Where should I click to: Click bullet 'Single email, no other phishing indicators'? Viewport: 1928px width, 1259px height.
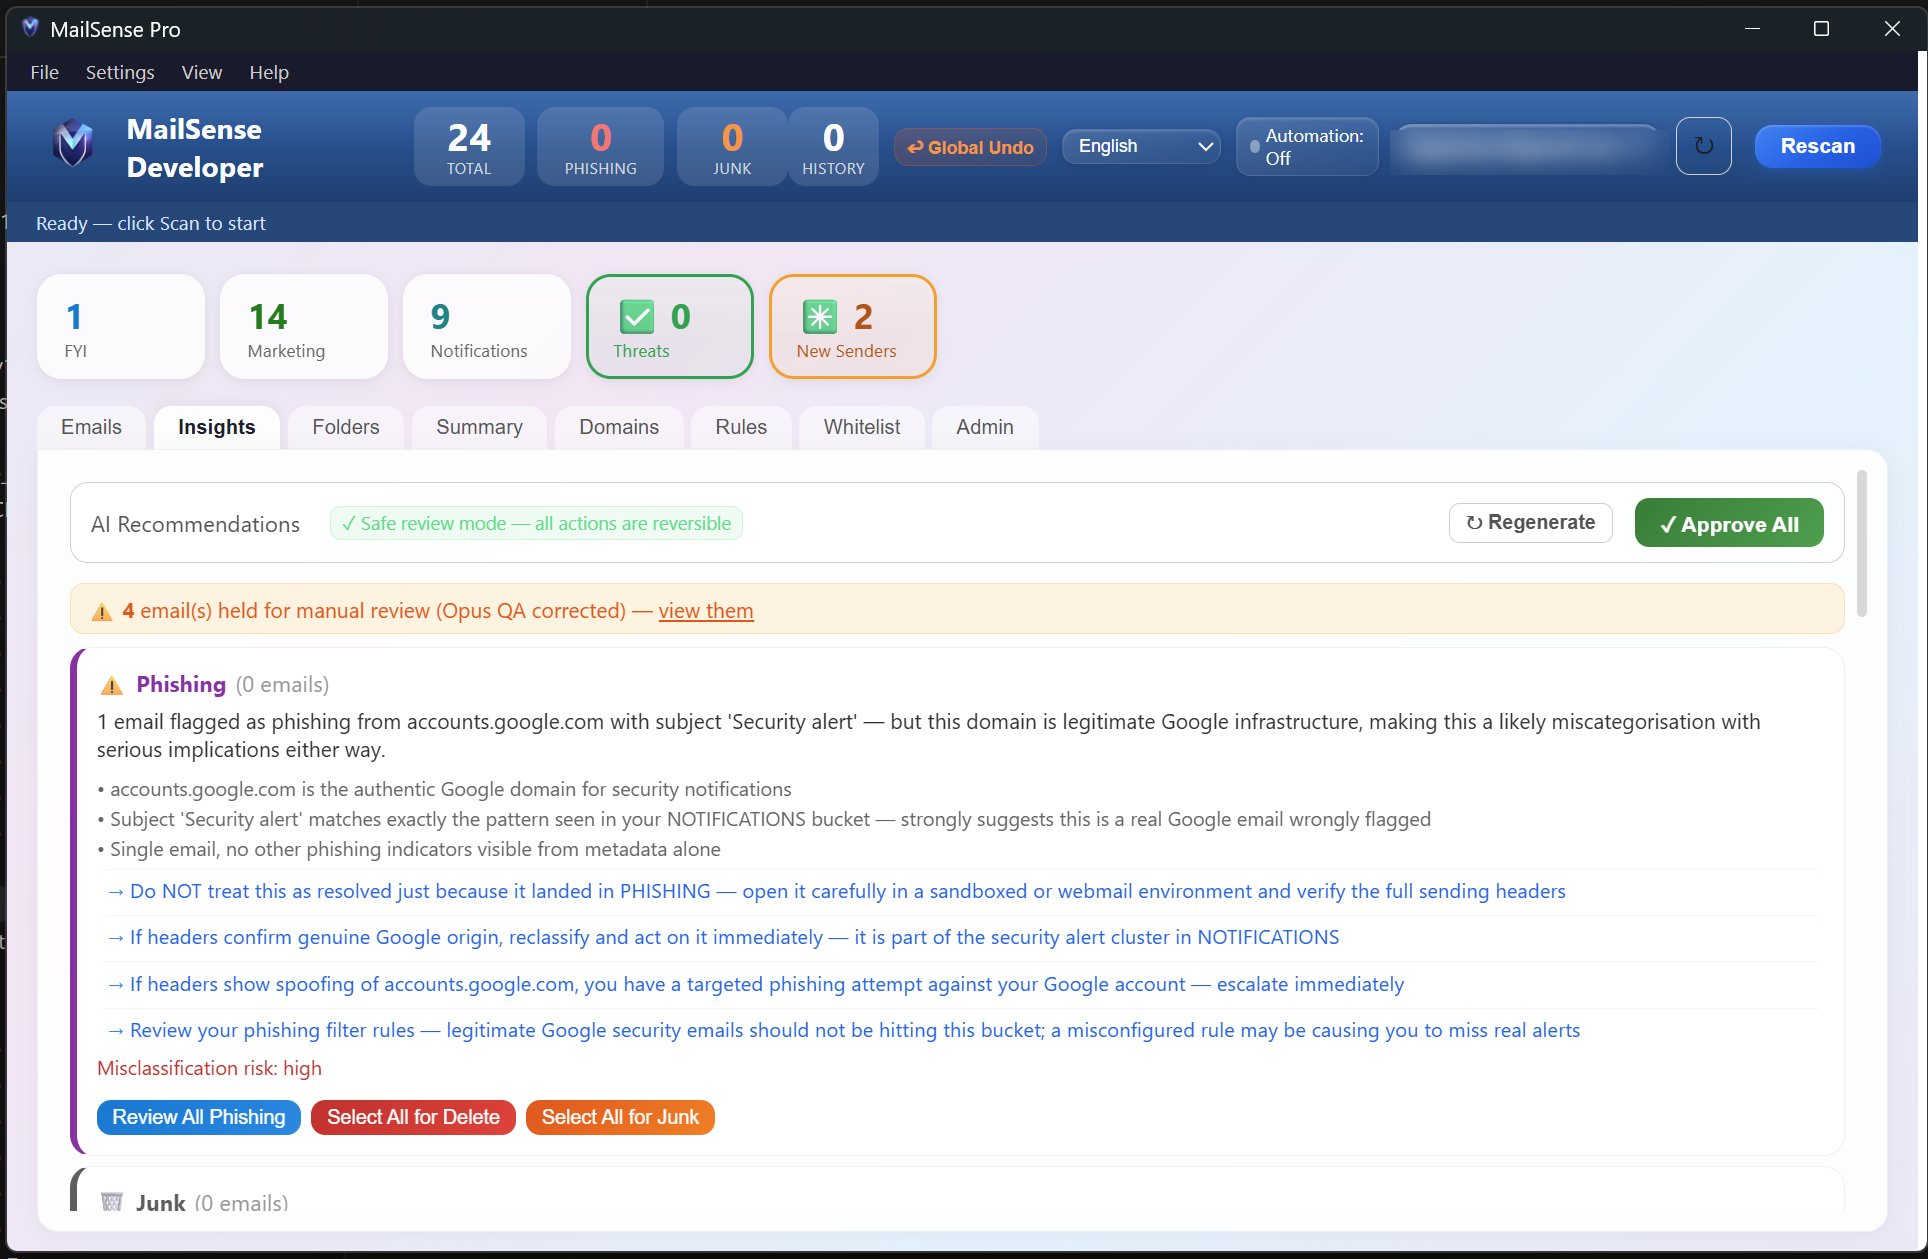[x=409, y=849]
